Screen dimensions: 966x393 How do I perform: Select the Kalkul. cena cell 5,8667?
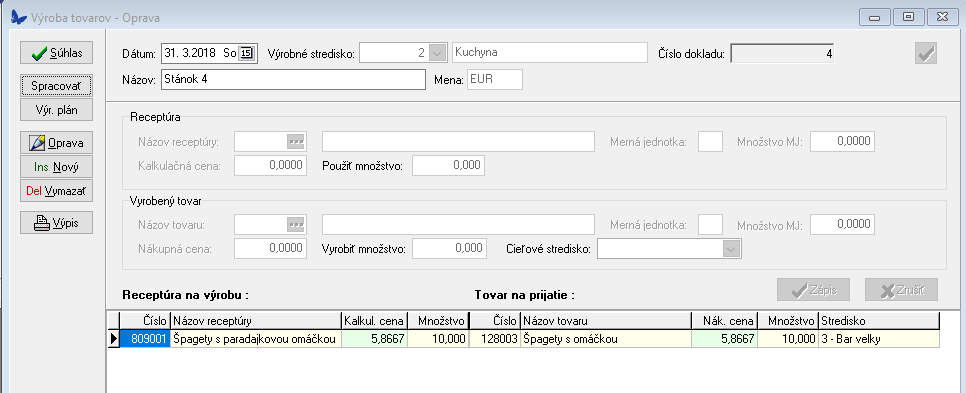click(375, 339)
